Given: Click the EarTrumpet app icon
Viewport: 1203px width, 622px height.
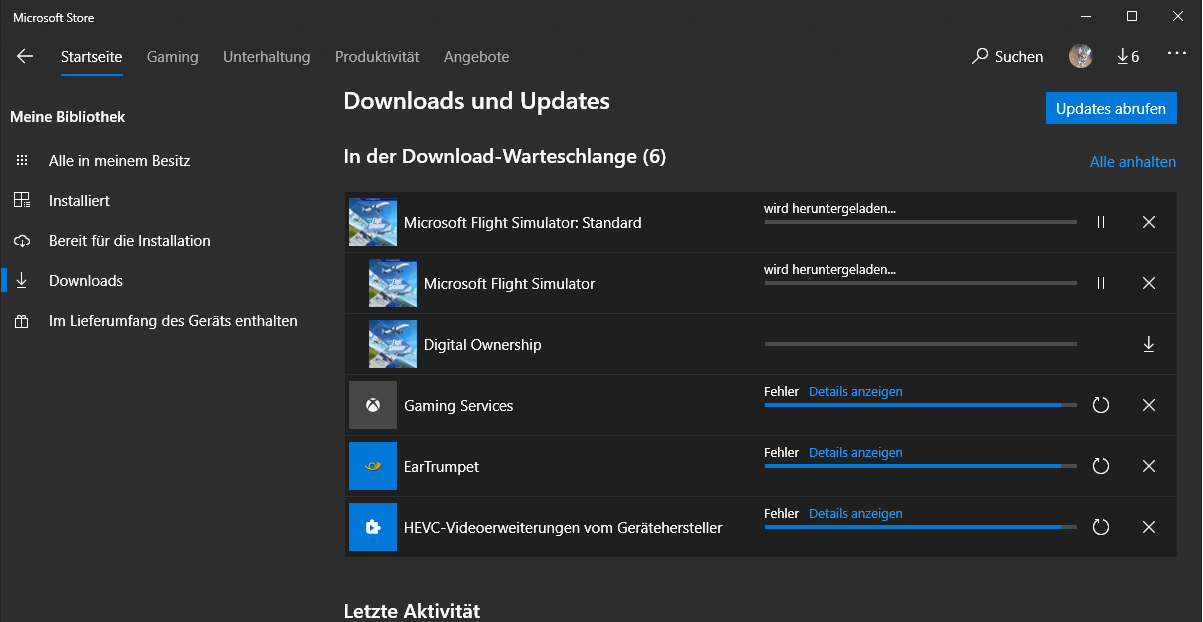Looking at the screenshot, I should click(x=373, y=466).
